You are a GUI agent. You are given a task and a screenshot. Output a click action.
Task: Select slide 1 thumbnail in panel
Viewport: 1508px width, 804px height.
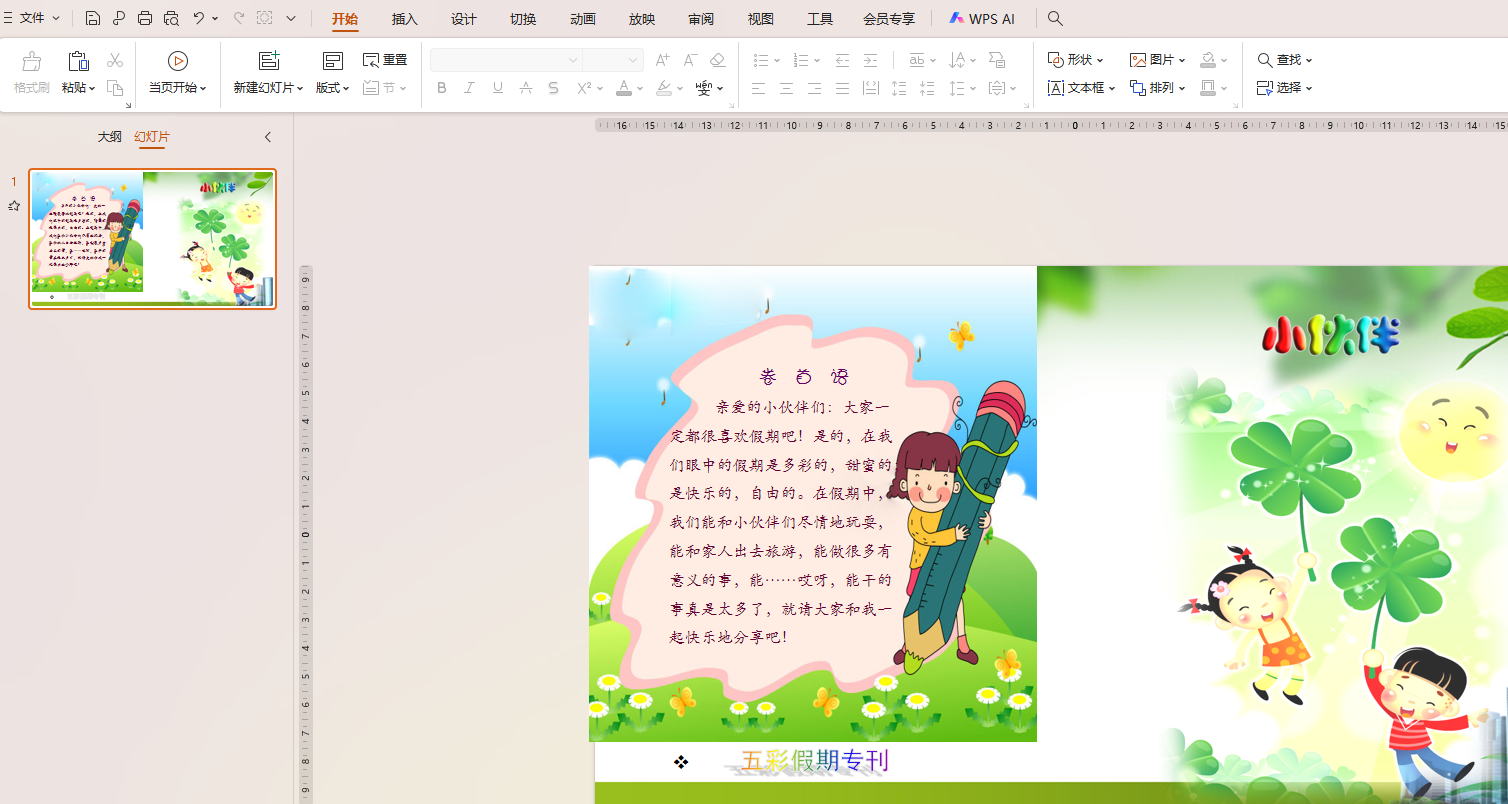click(152, 238)
